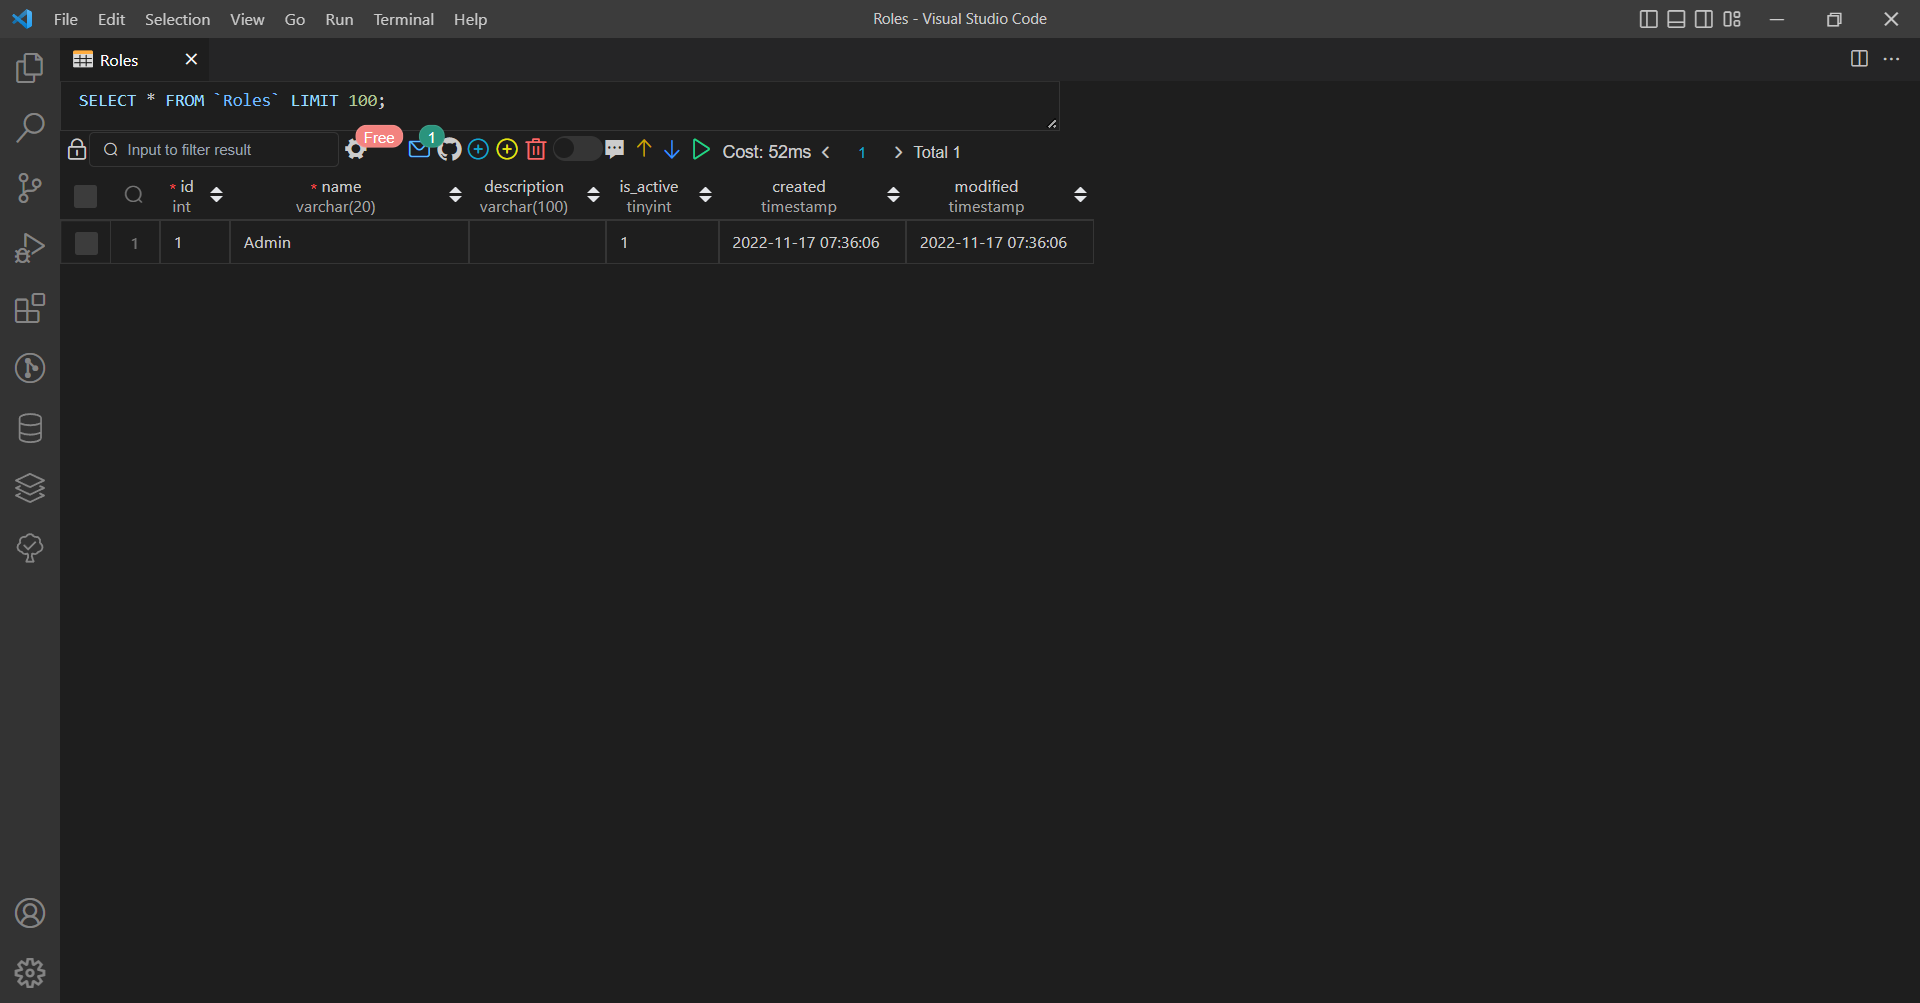Select the modified timestamp cell of Admin row
Screen dimensions: 1920x1003
[x=1000, y=243]
